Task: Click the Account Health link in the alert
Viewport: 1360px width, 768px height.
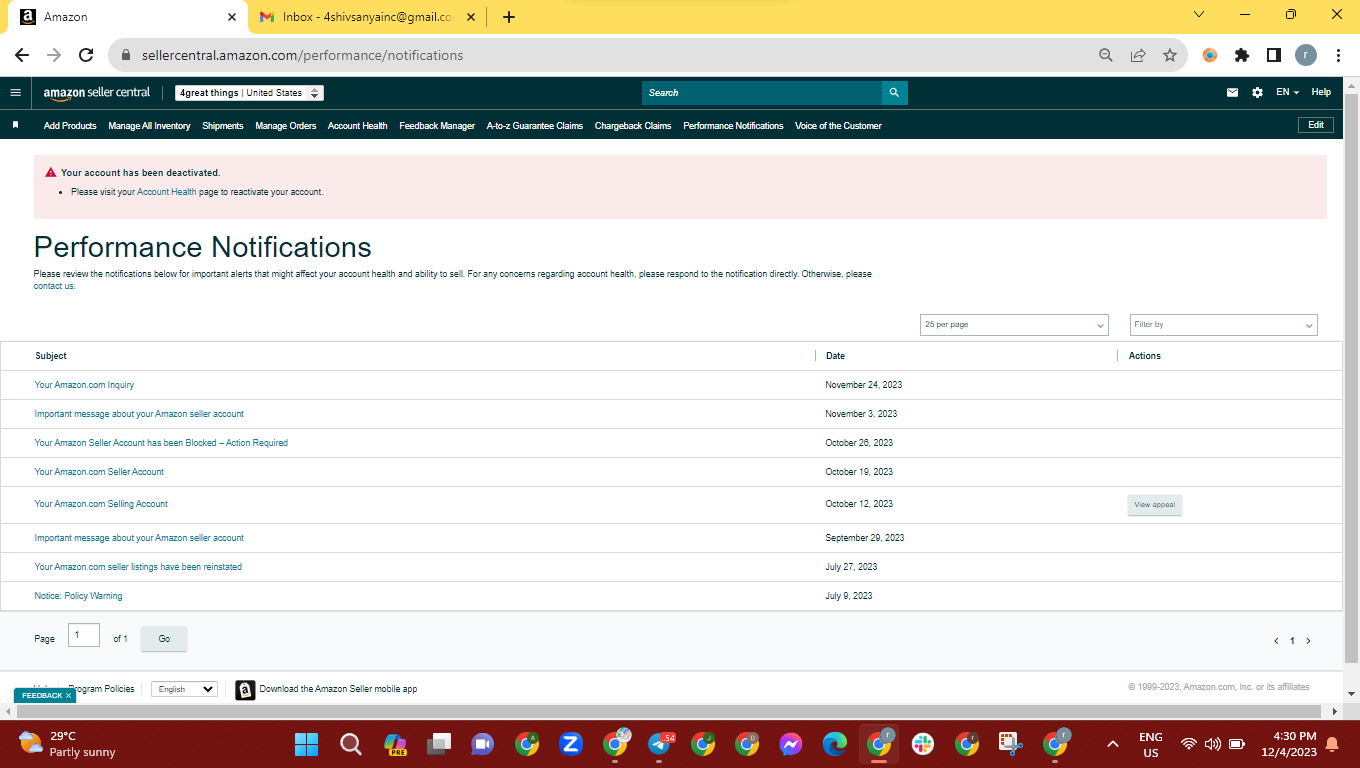Action: pos(167,192)
